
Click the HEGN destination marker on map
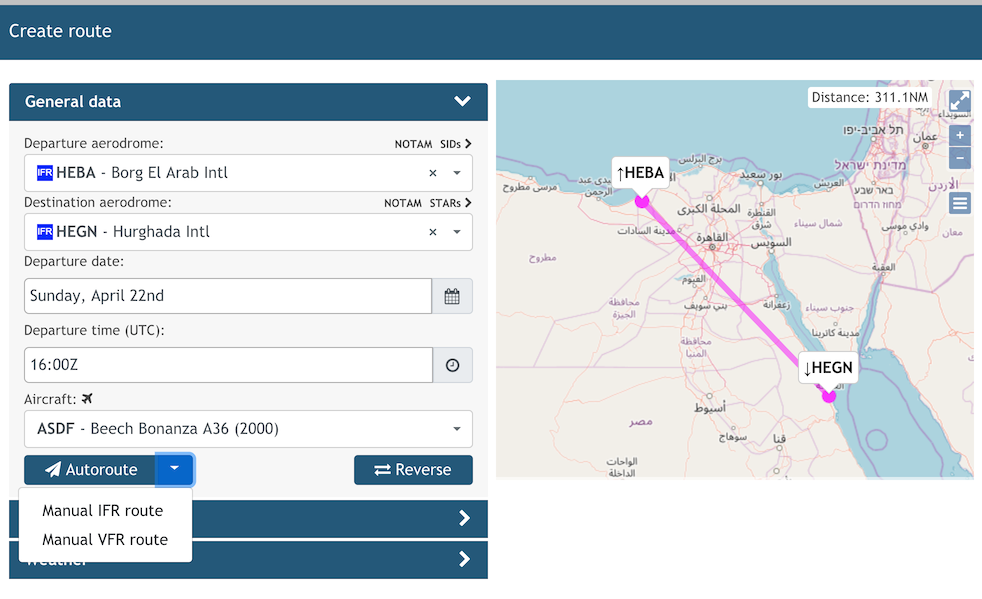(828, 396)
